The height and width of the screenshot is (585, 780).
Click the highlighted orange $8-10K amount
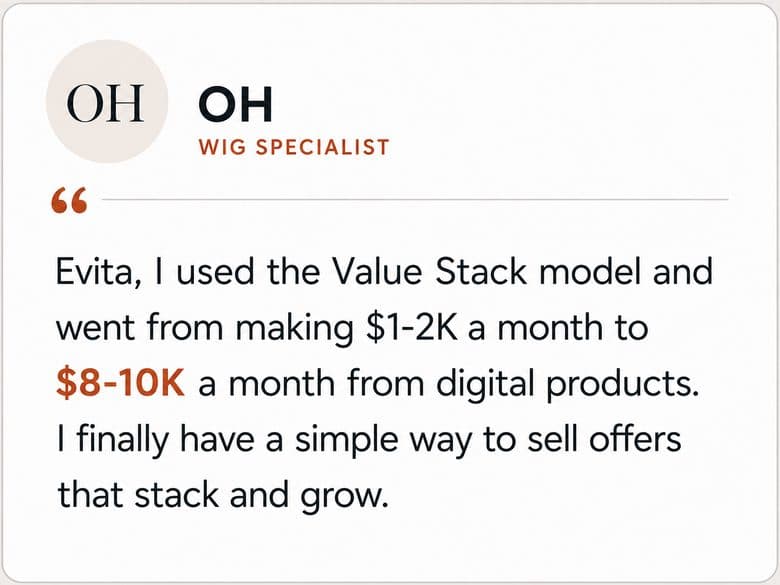(x=120, y=383)
